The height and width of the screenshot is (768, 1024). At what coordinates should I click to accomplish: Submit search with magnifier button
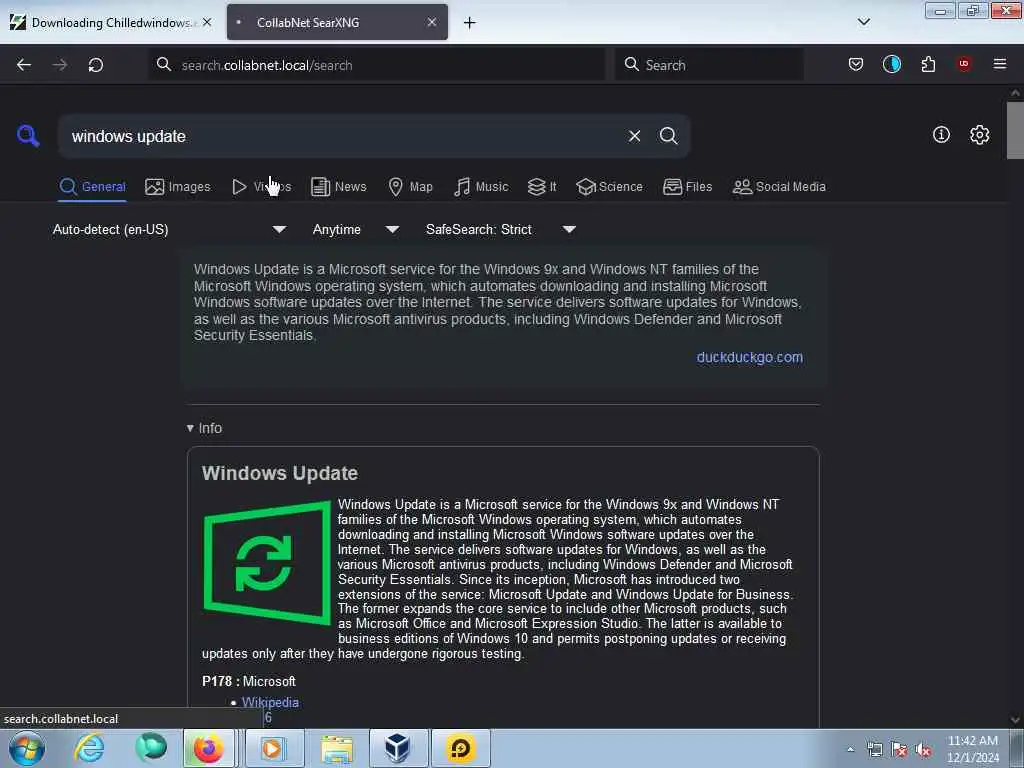pos(668,136)
